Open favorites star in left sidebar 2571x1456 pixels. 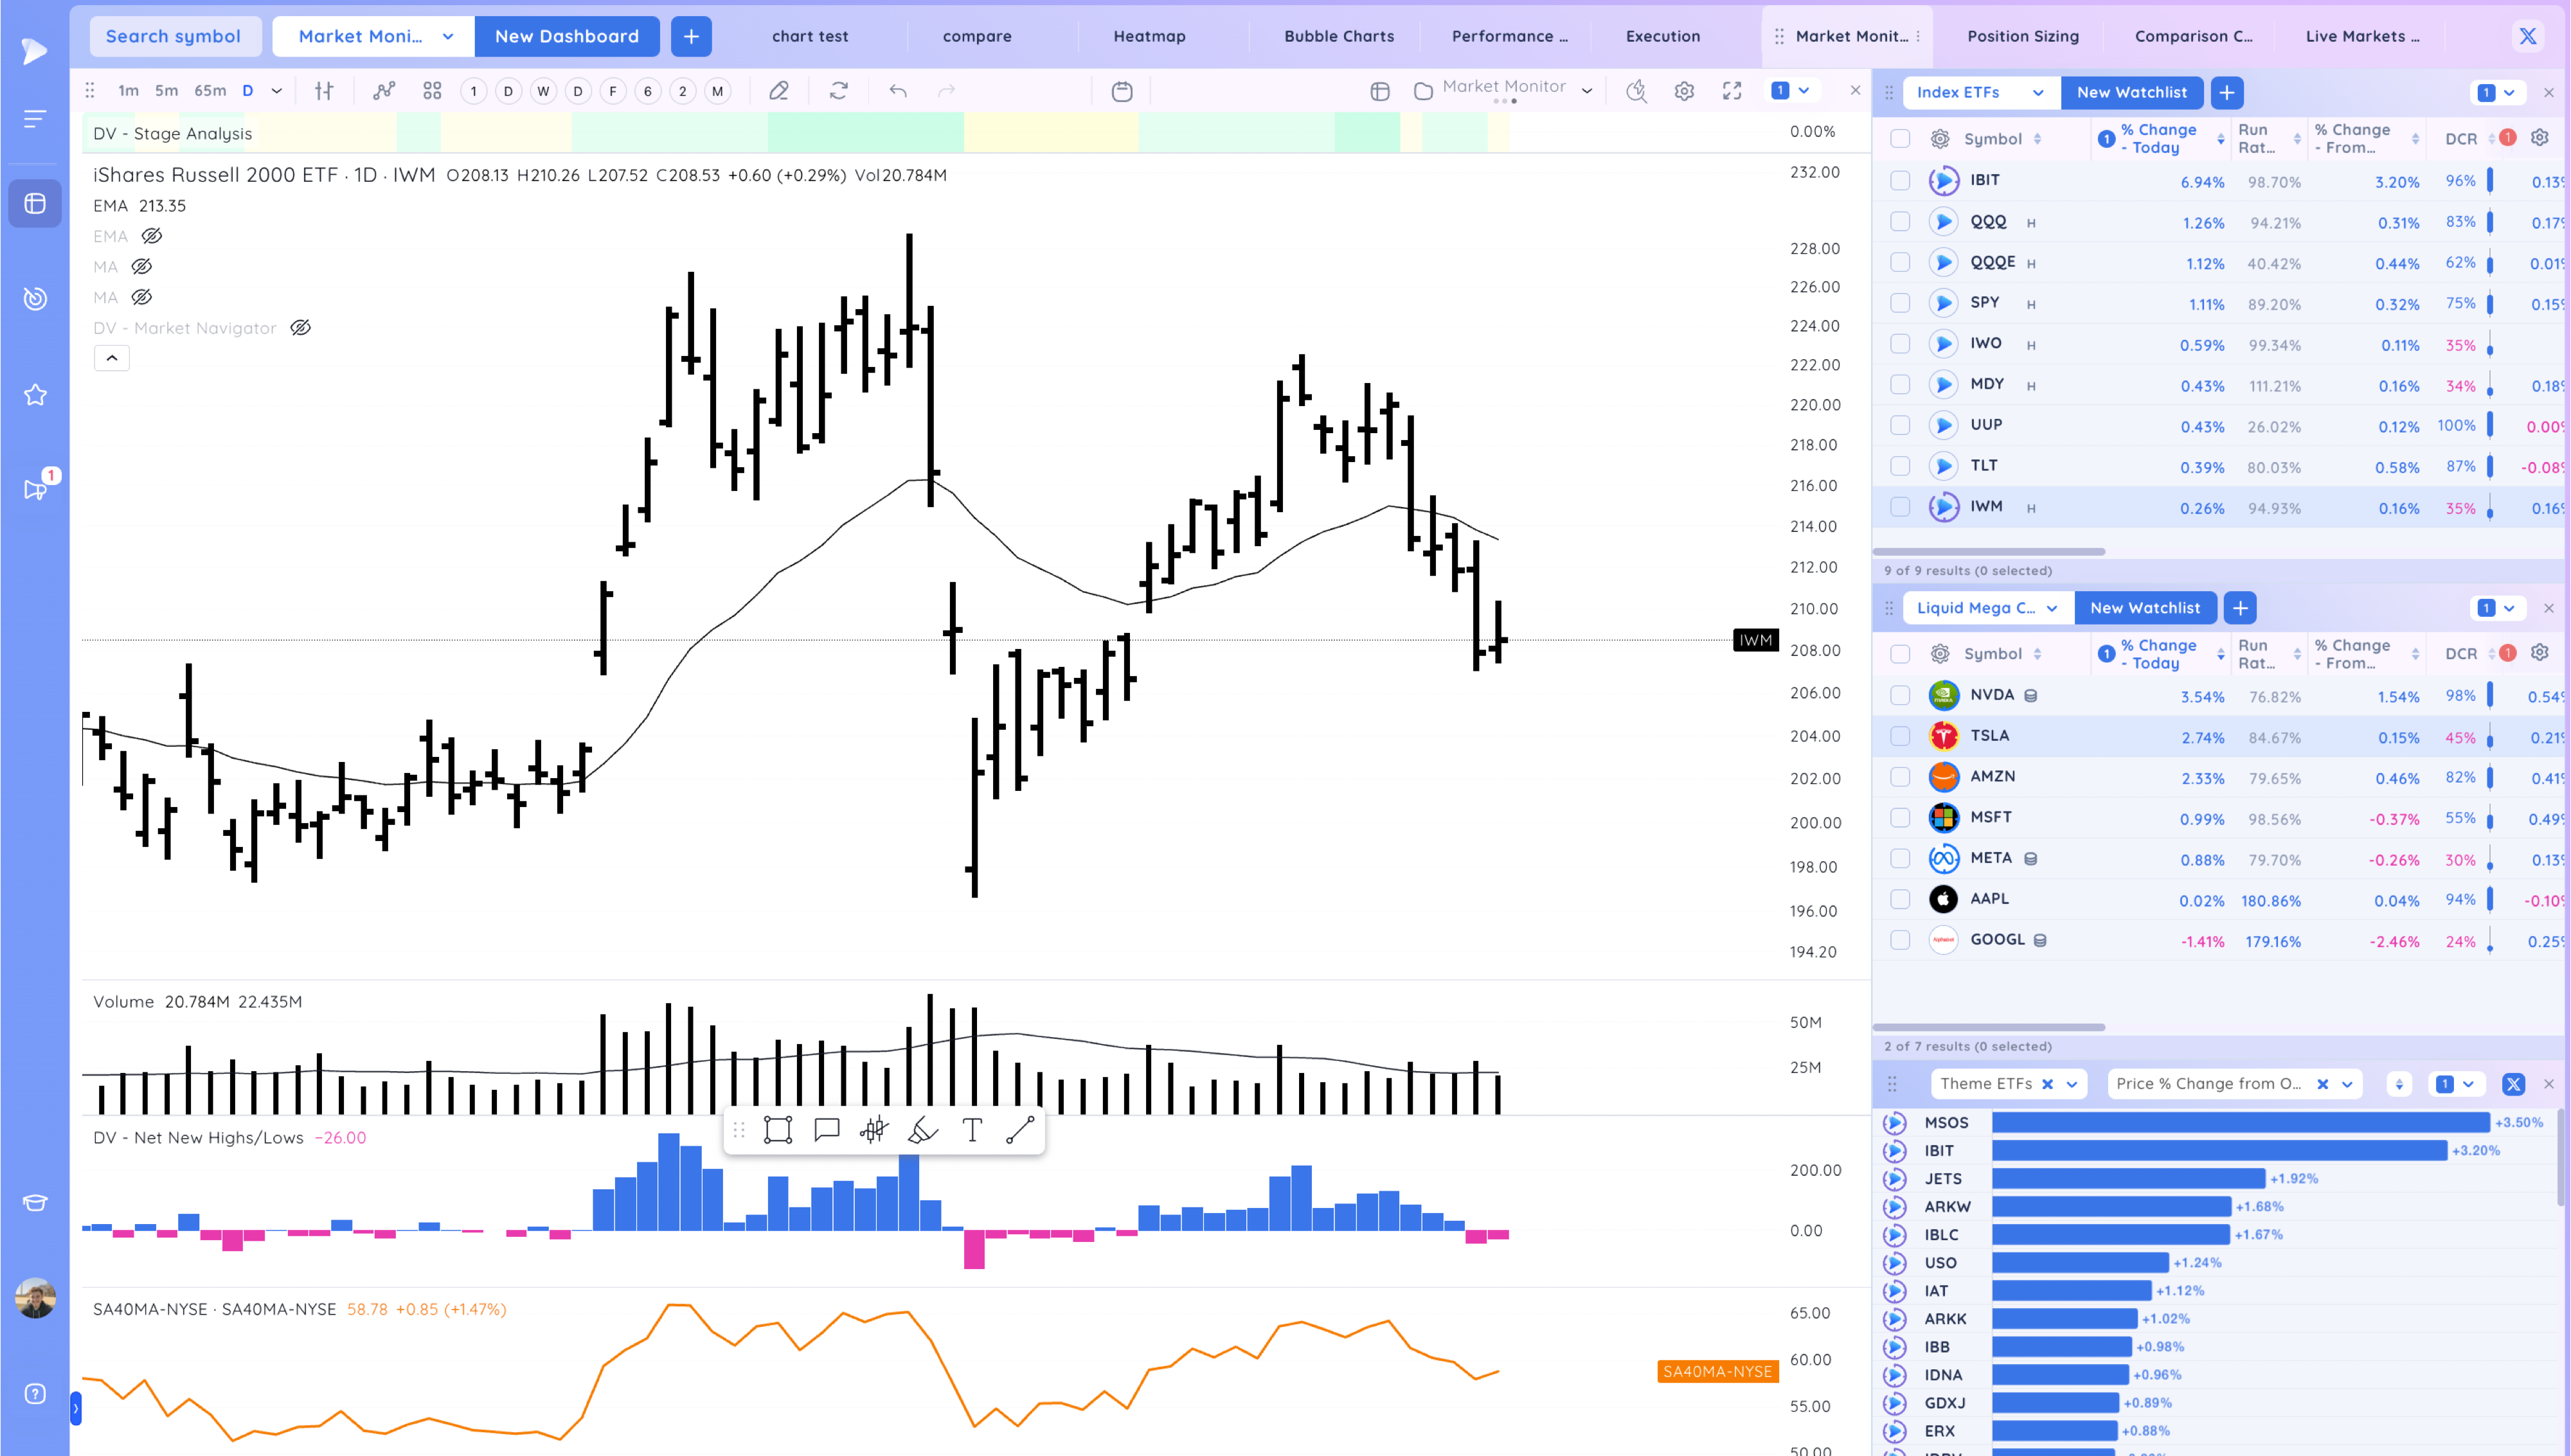pyautogui.click(x=35, y=395)
